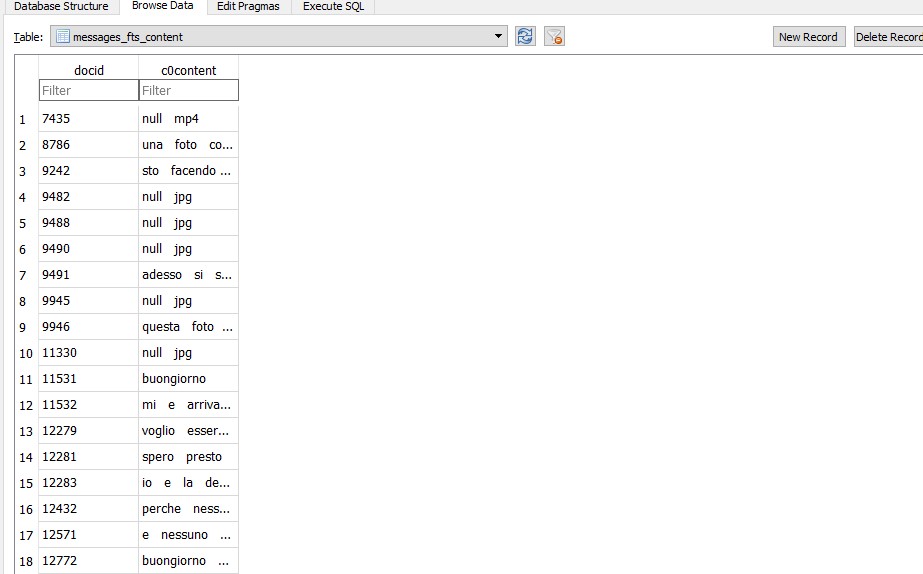Go to the Execute SQL tab
The image size is (923, 574).
pyautogui.click(x=333, y=6)
